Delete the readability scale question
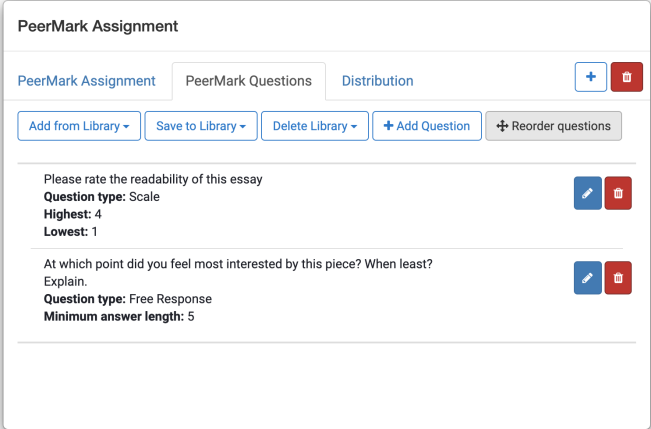651x429 pixels. coord(618,194)
